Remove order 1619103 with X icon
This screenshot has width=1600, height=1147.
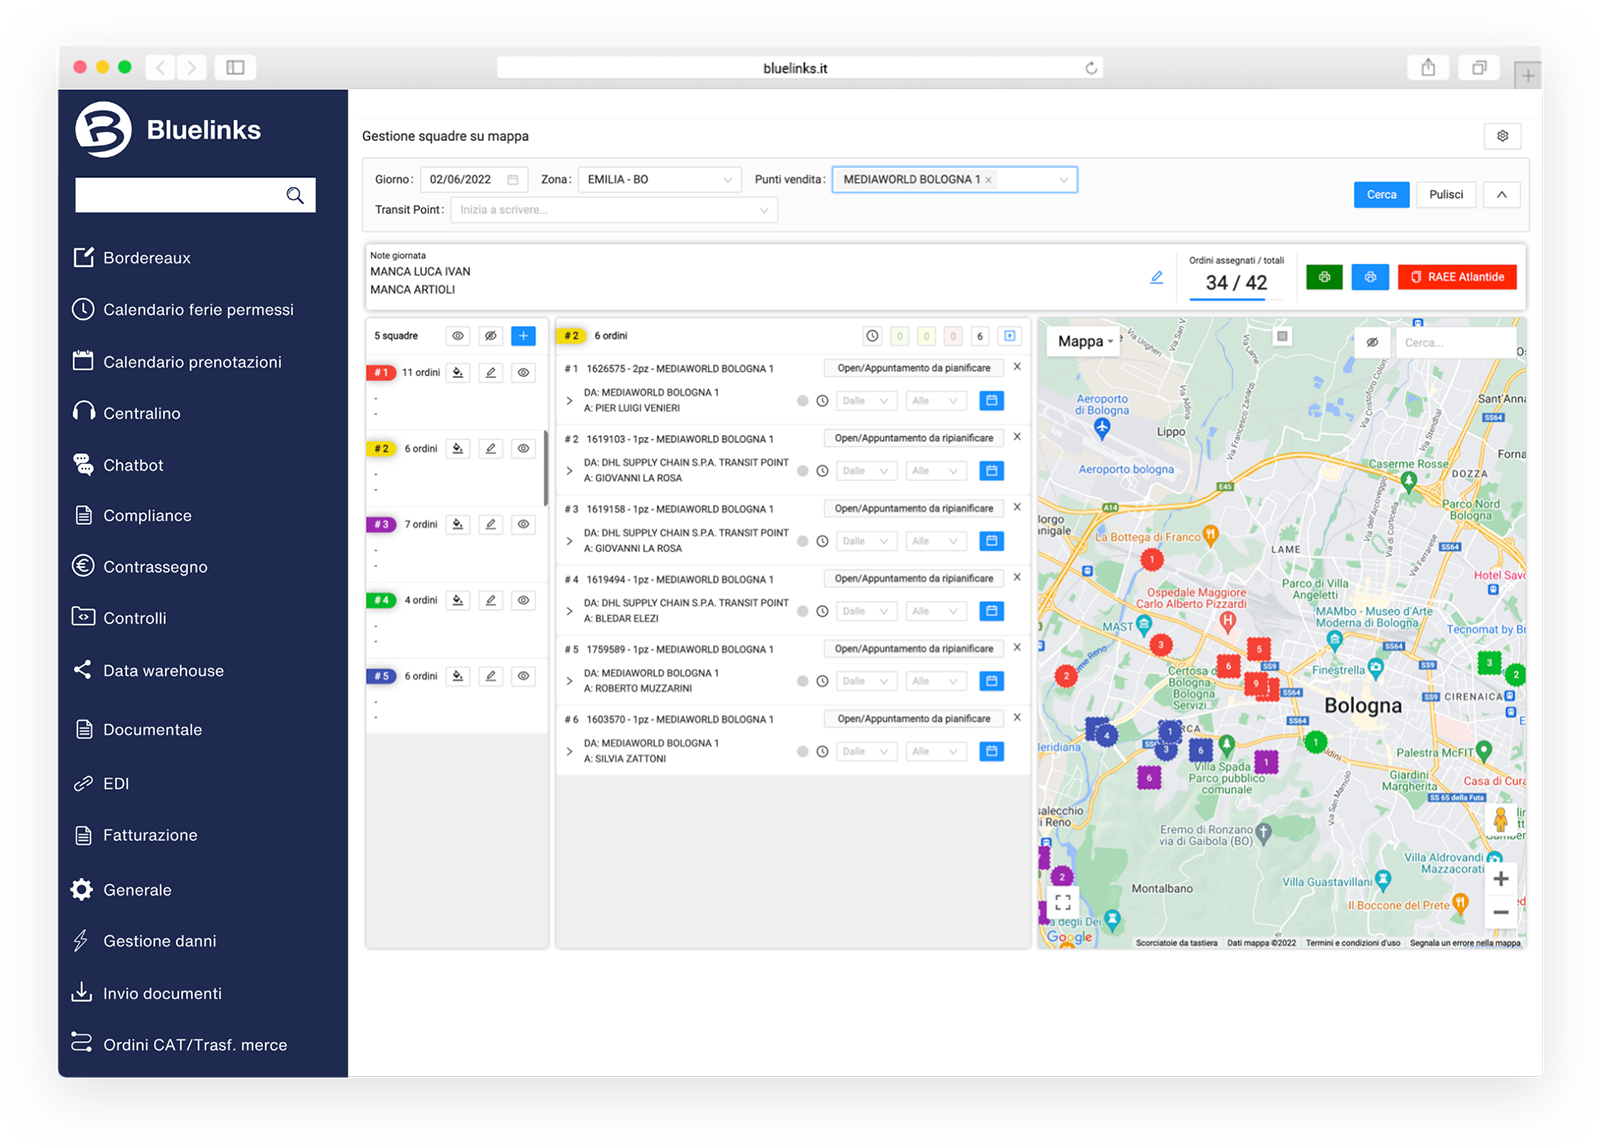1017,437
